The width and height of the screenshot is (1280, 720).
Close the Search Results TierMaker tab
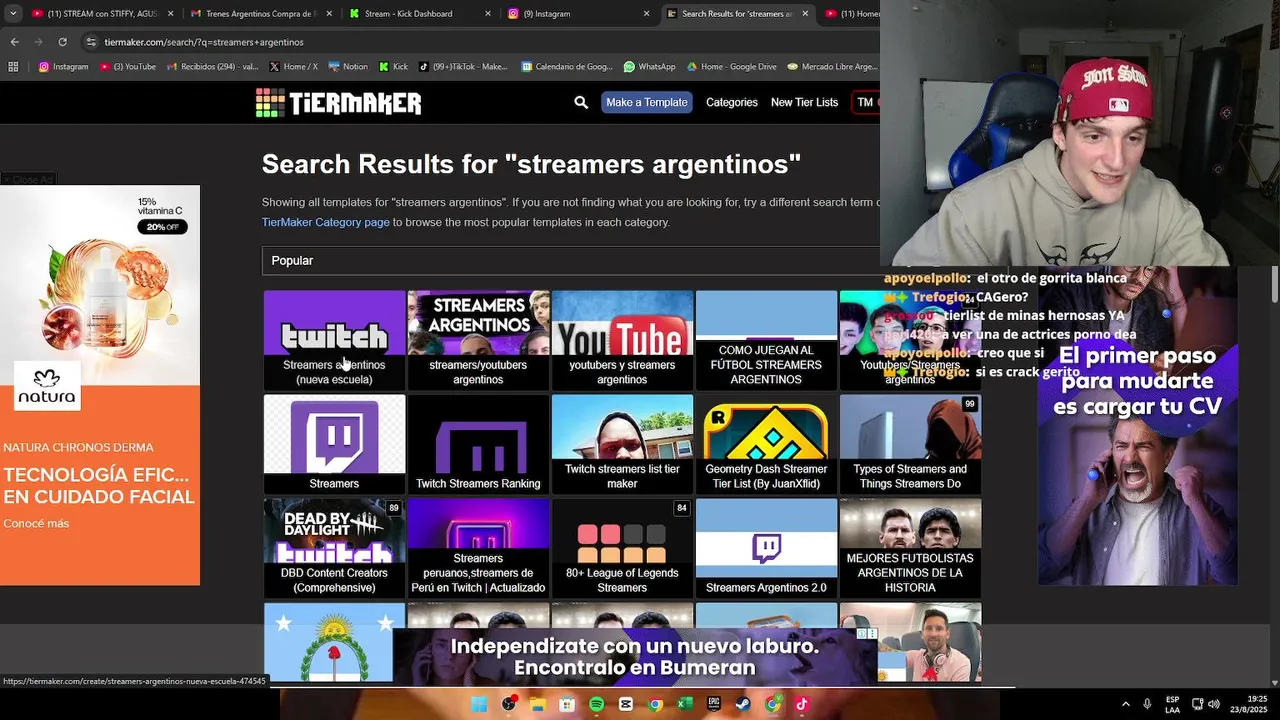pyautogui.click(x=805, y=14)
